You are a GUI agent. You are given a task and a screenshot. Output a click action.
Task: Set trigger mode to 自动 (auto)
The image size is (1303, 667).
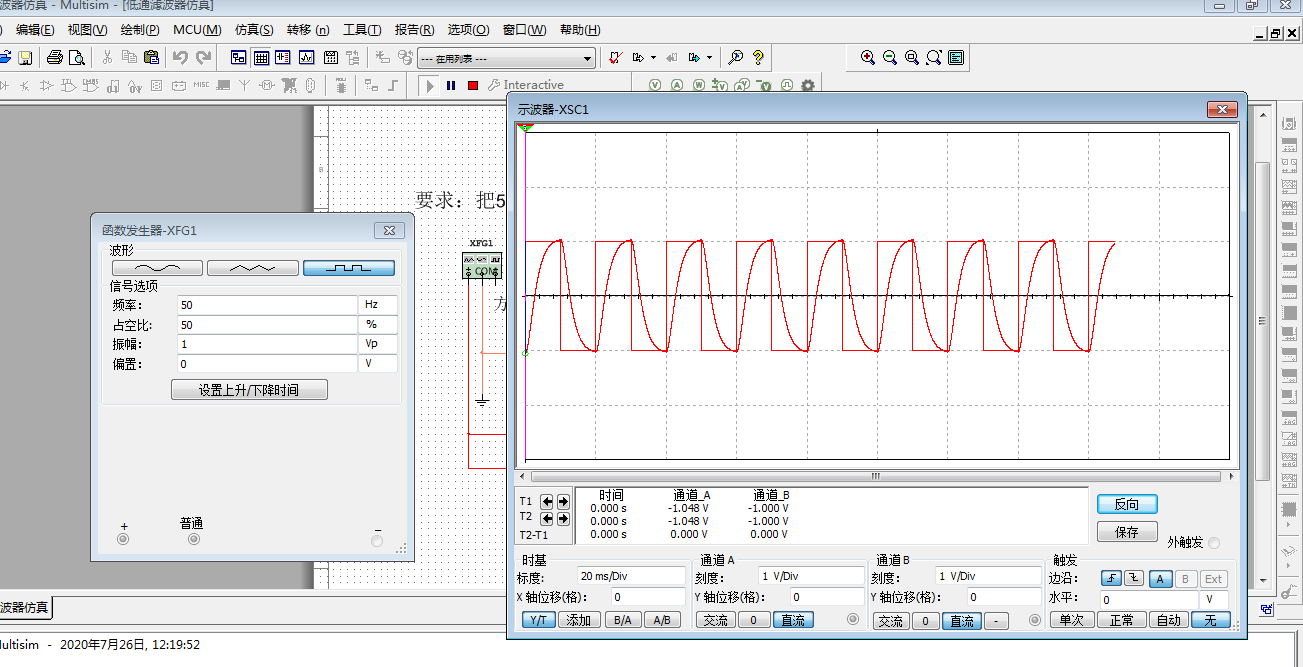coord(1169,620)
